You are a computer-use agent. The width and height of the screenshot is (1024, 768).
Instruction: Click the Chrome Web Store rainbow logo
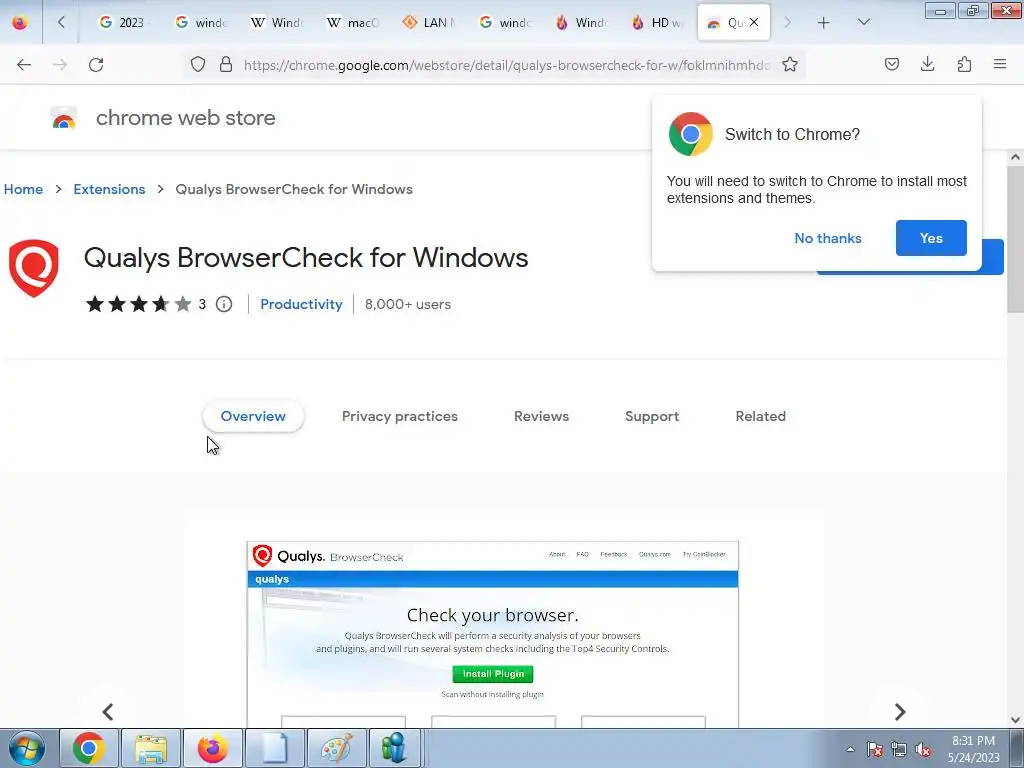click(63, 118)
